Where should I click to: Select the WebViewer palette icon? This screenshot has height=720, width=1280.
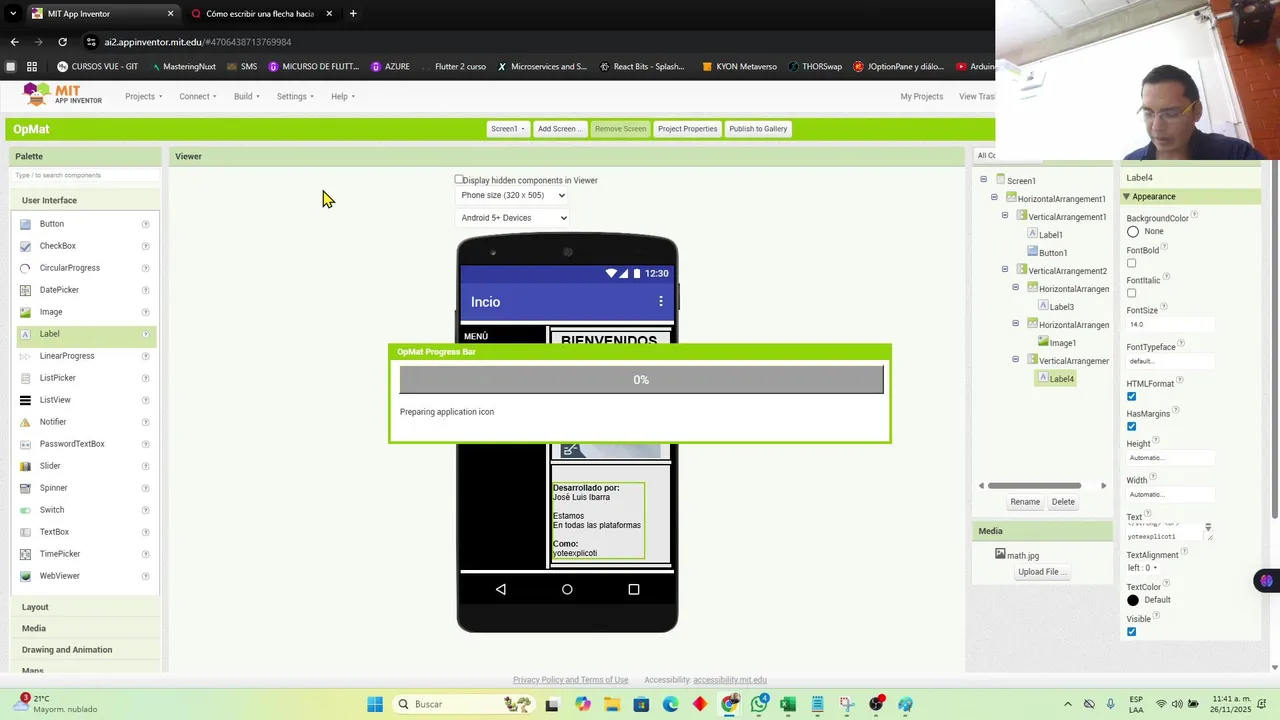coord(26,576)
